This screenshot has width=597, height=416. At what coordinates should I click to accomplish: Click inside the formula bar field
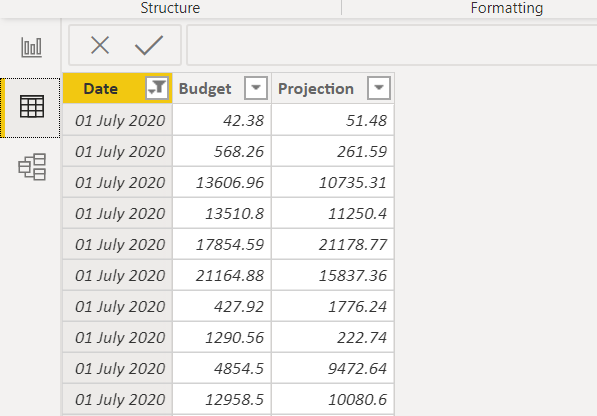(392, 45)
